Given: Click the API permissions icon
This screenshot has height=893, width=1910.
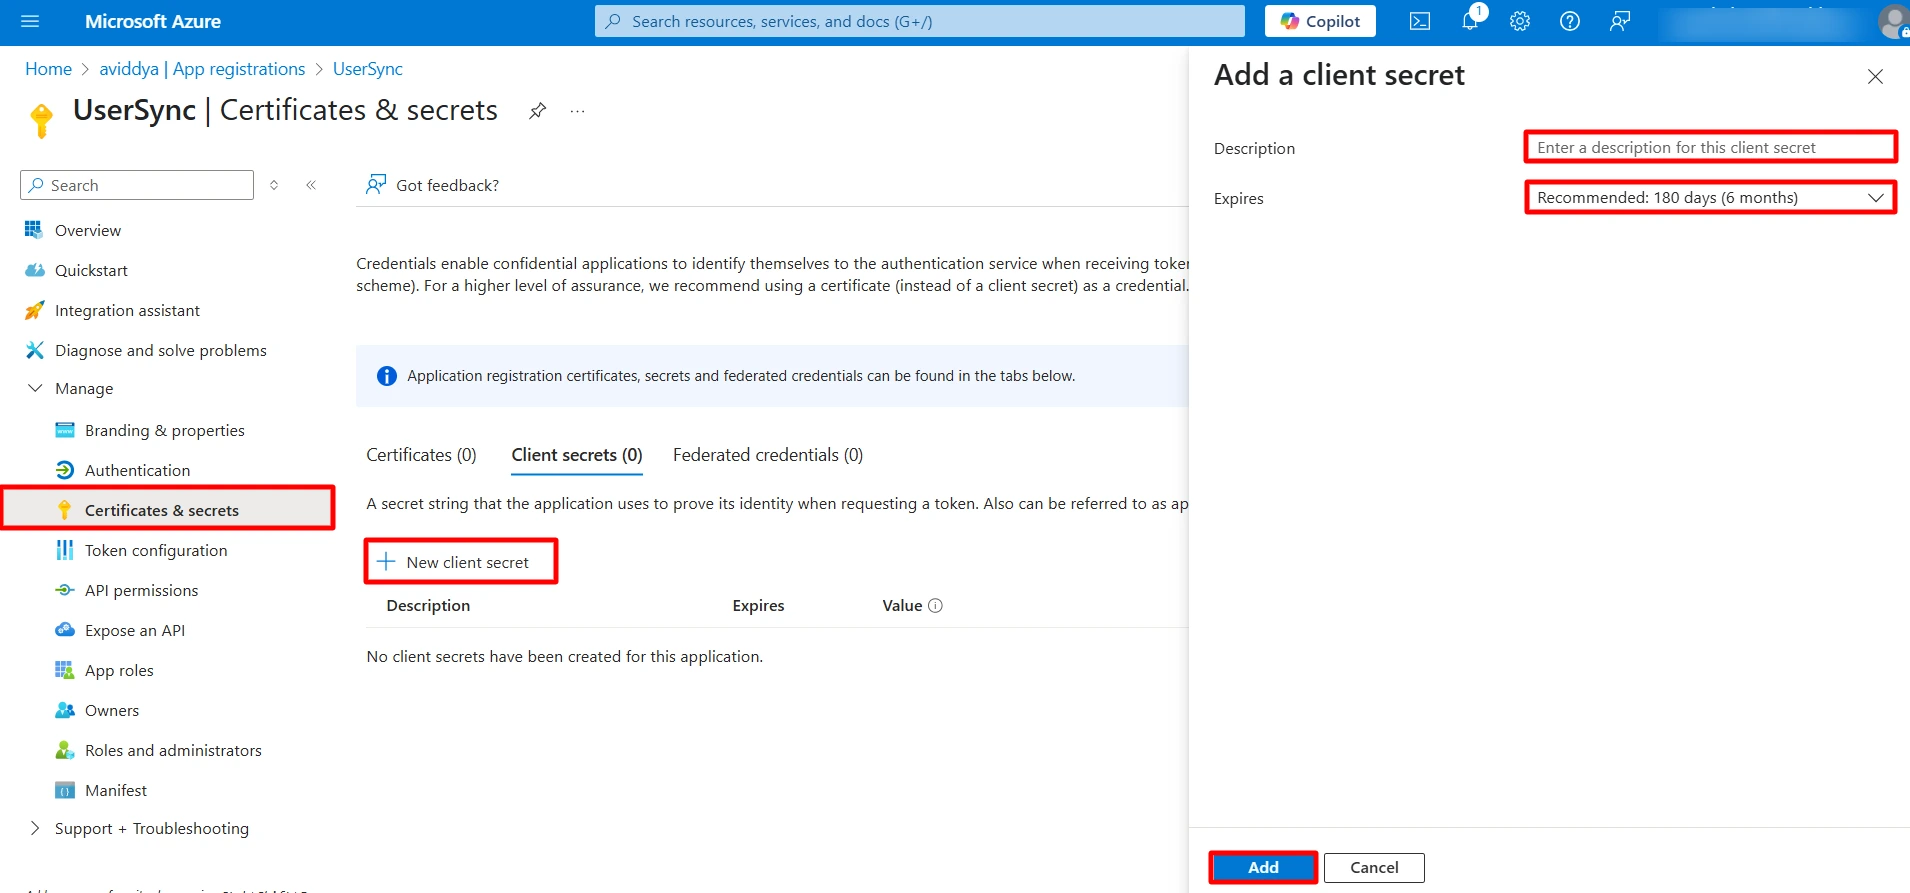Looking at the screenshot, I should tap(65, 590).
